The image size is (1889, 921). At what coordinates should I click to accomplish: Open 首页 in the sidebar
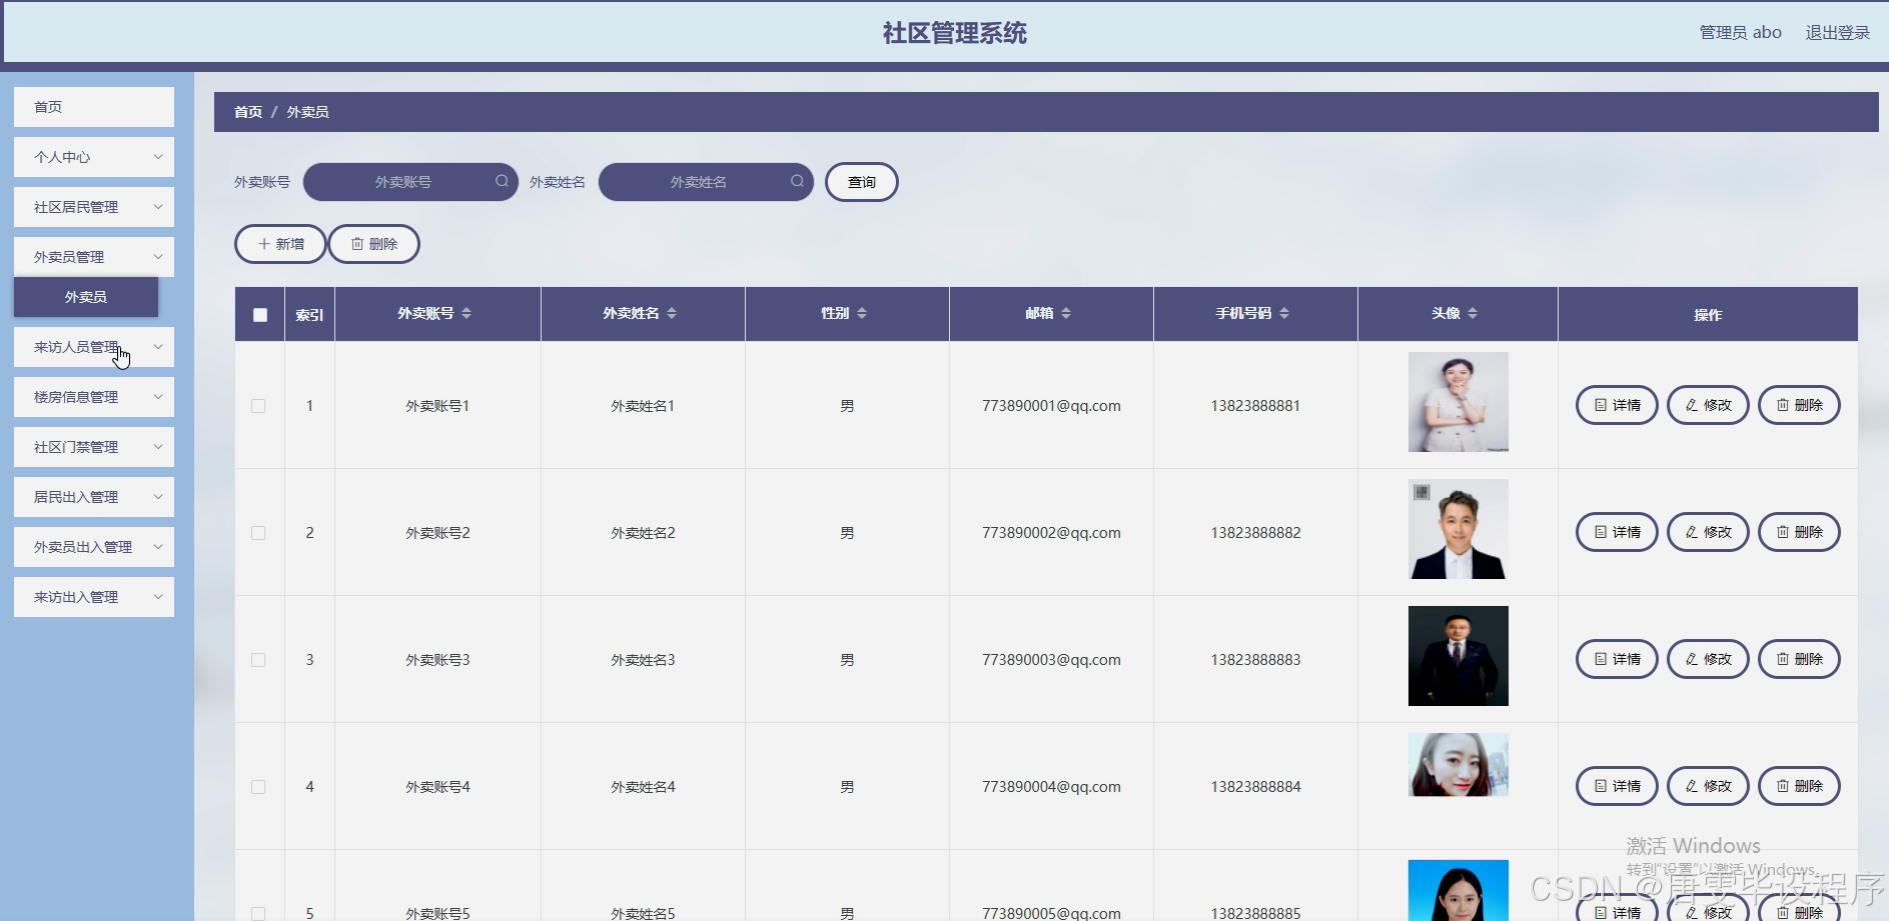[x=94, y=107]
